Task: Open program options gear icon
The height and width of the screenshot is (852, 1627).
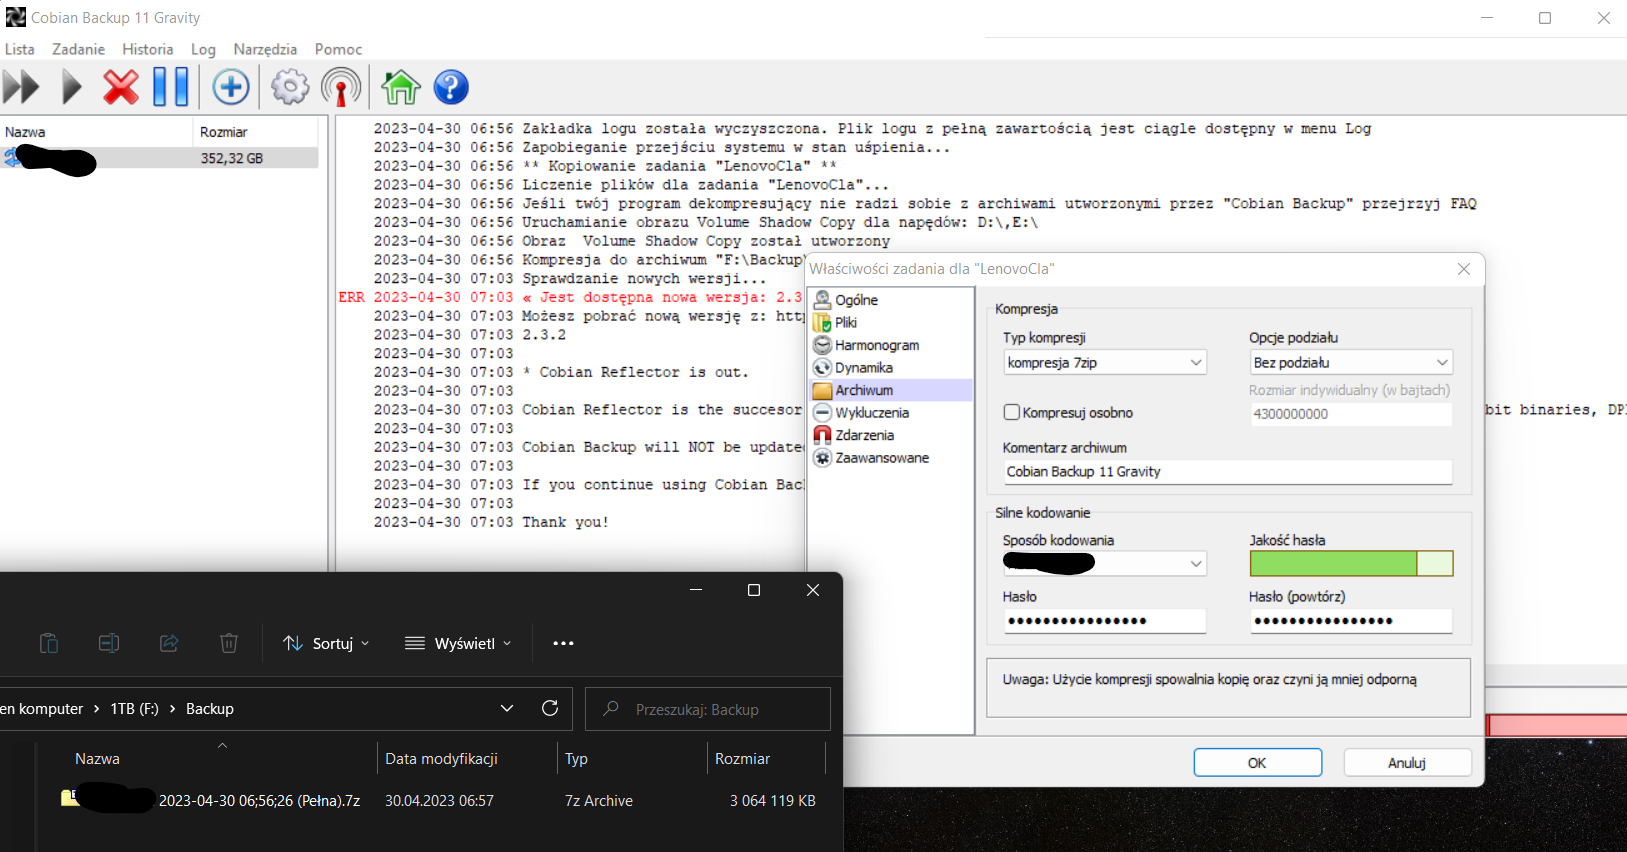Action: (x=290, y=87)
